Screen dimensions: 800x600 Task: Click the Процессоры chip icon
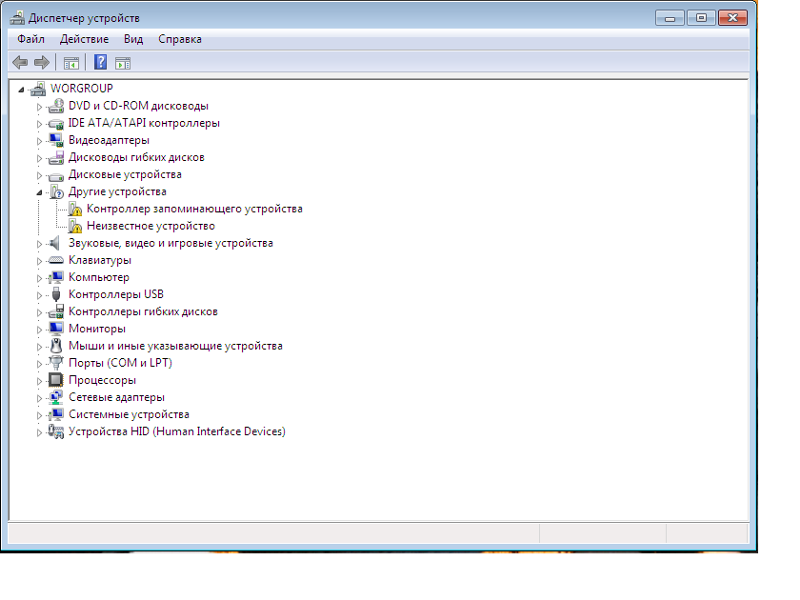[56, 380]
